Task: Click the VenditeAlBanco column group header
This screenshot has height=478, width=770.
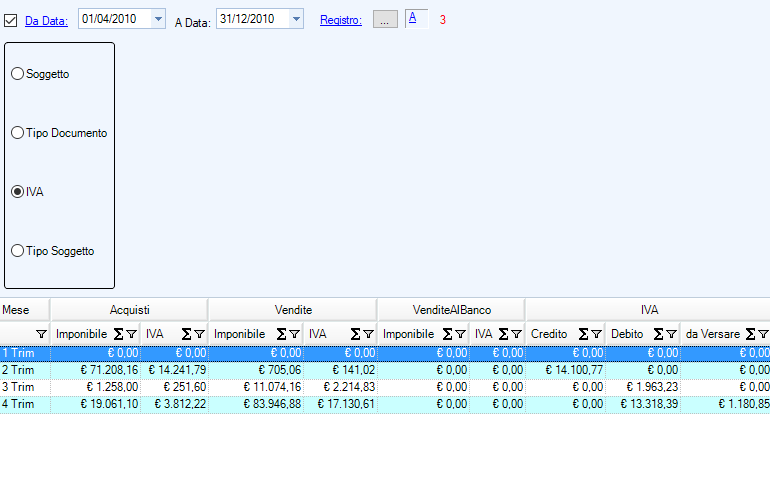Action: (x=451, y=310)
